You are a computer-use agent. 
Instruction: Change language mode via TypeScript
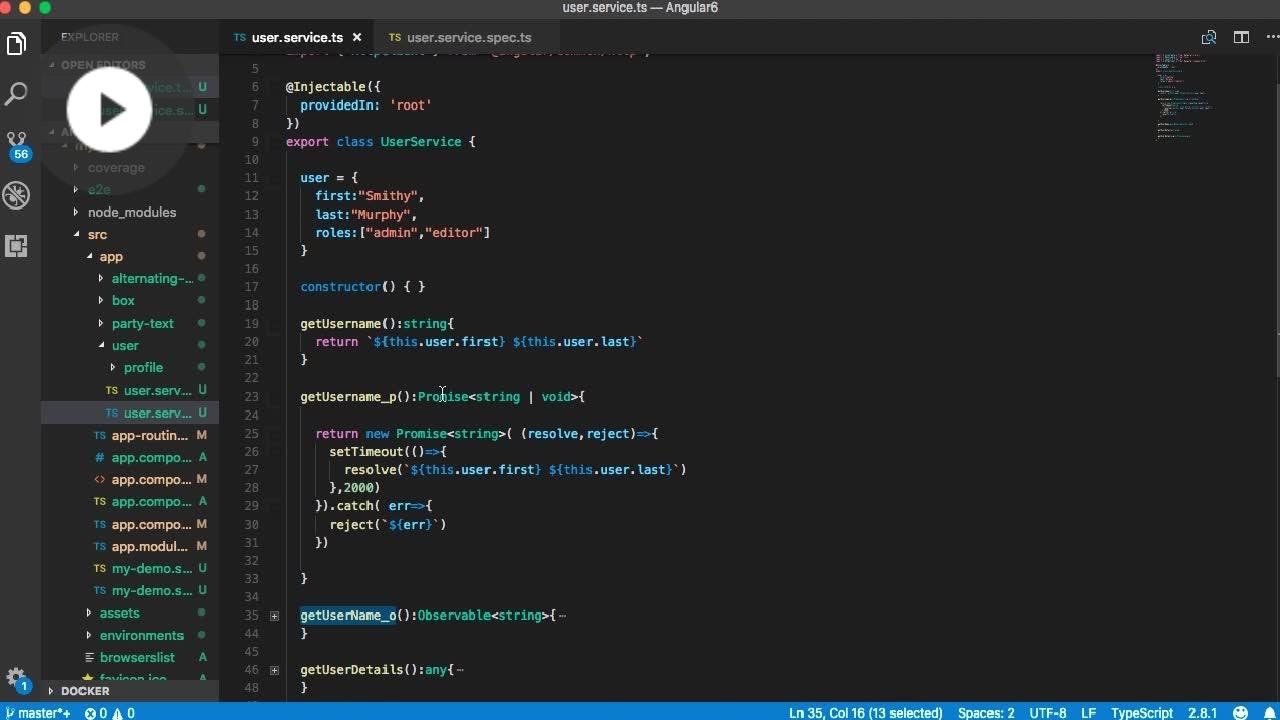(x=1142, y=713)
